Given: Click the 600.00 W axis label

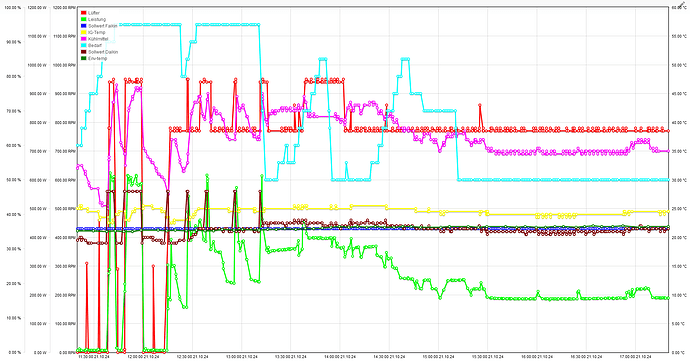Looking at the screenshot, I should click(x=38, y=180).
